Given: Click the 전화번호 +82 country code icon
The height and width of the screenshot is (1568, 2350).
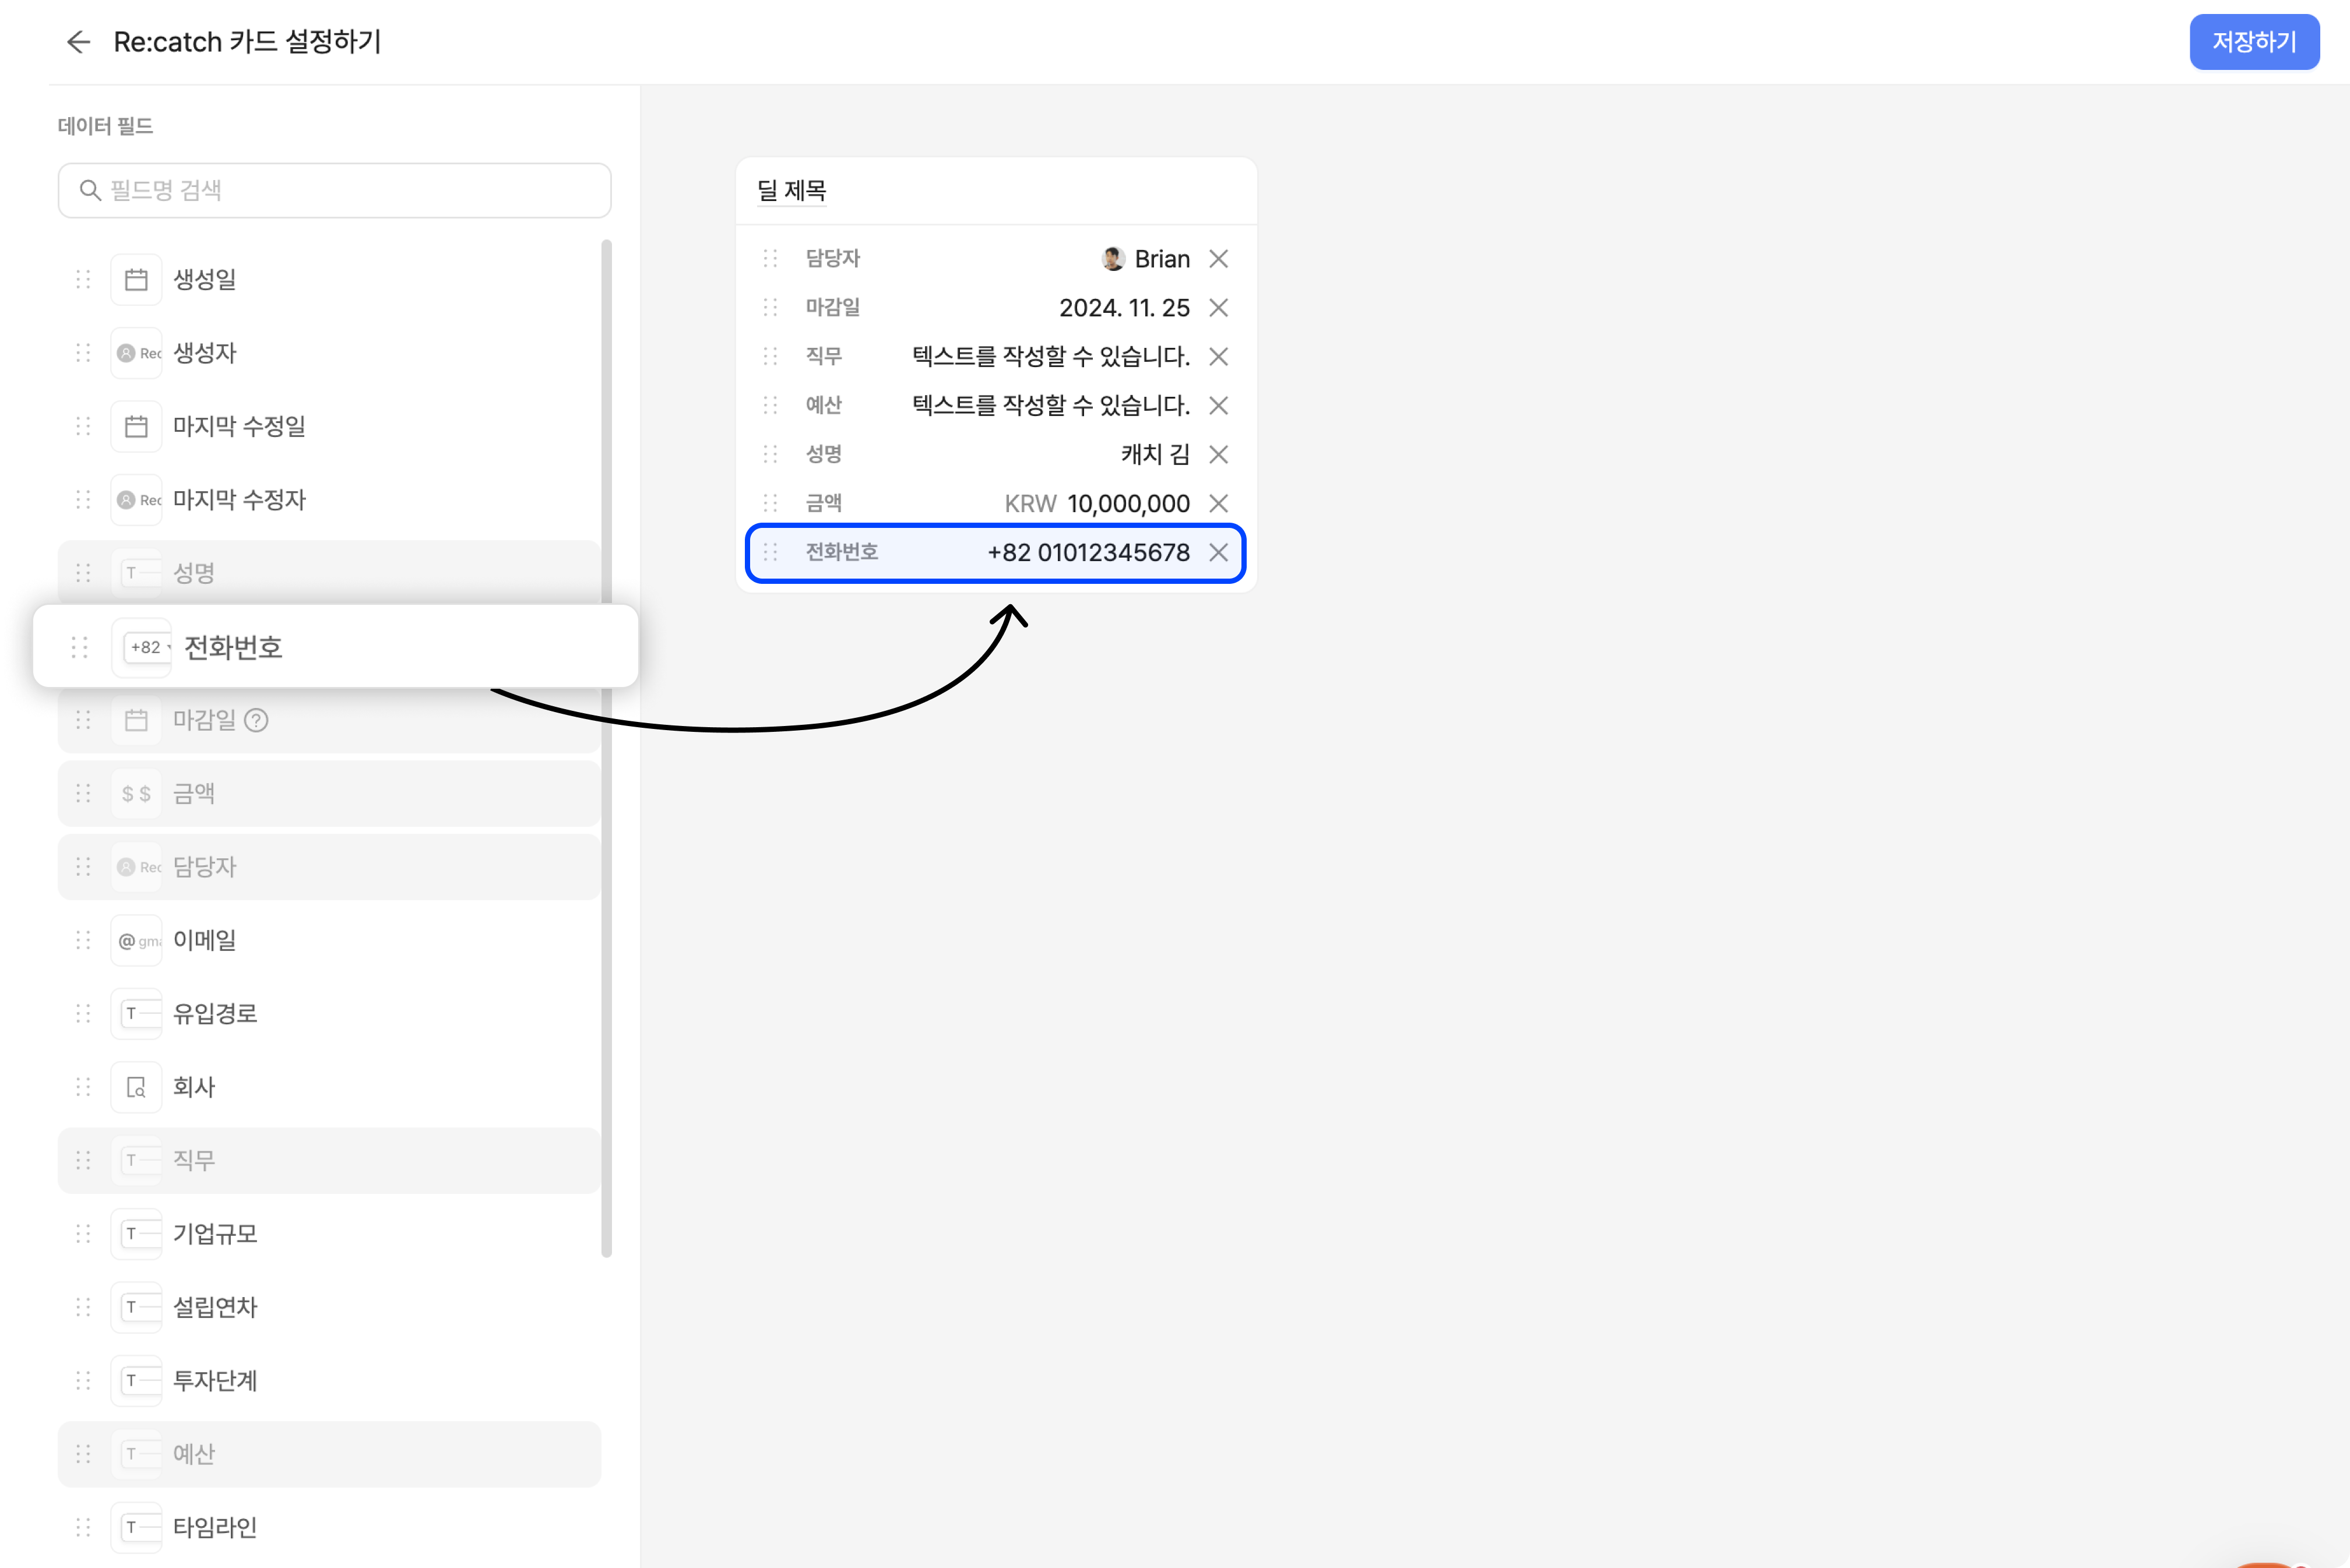Looking at the screenshot, I should point(145,647).
